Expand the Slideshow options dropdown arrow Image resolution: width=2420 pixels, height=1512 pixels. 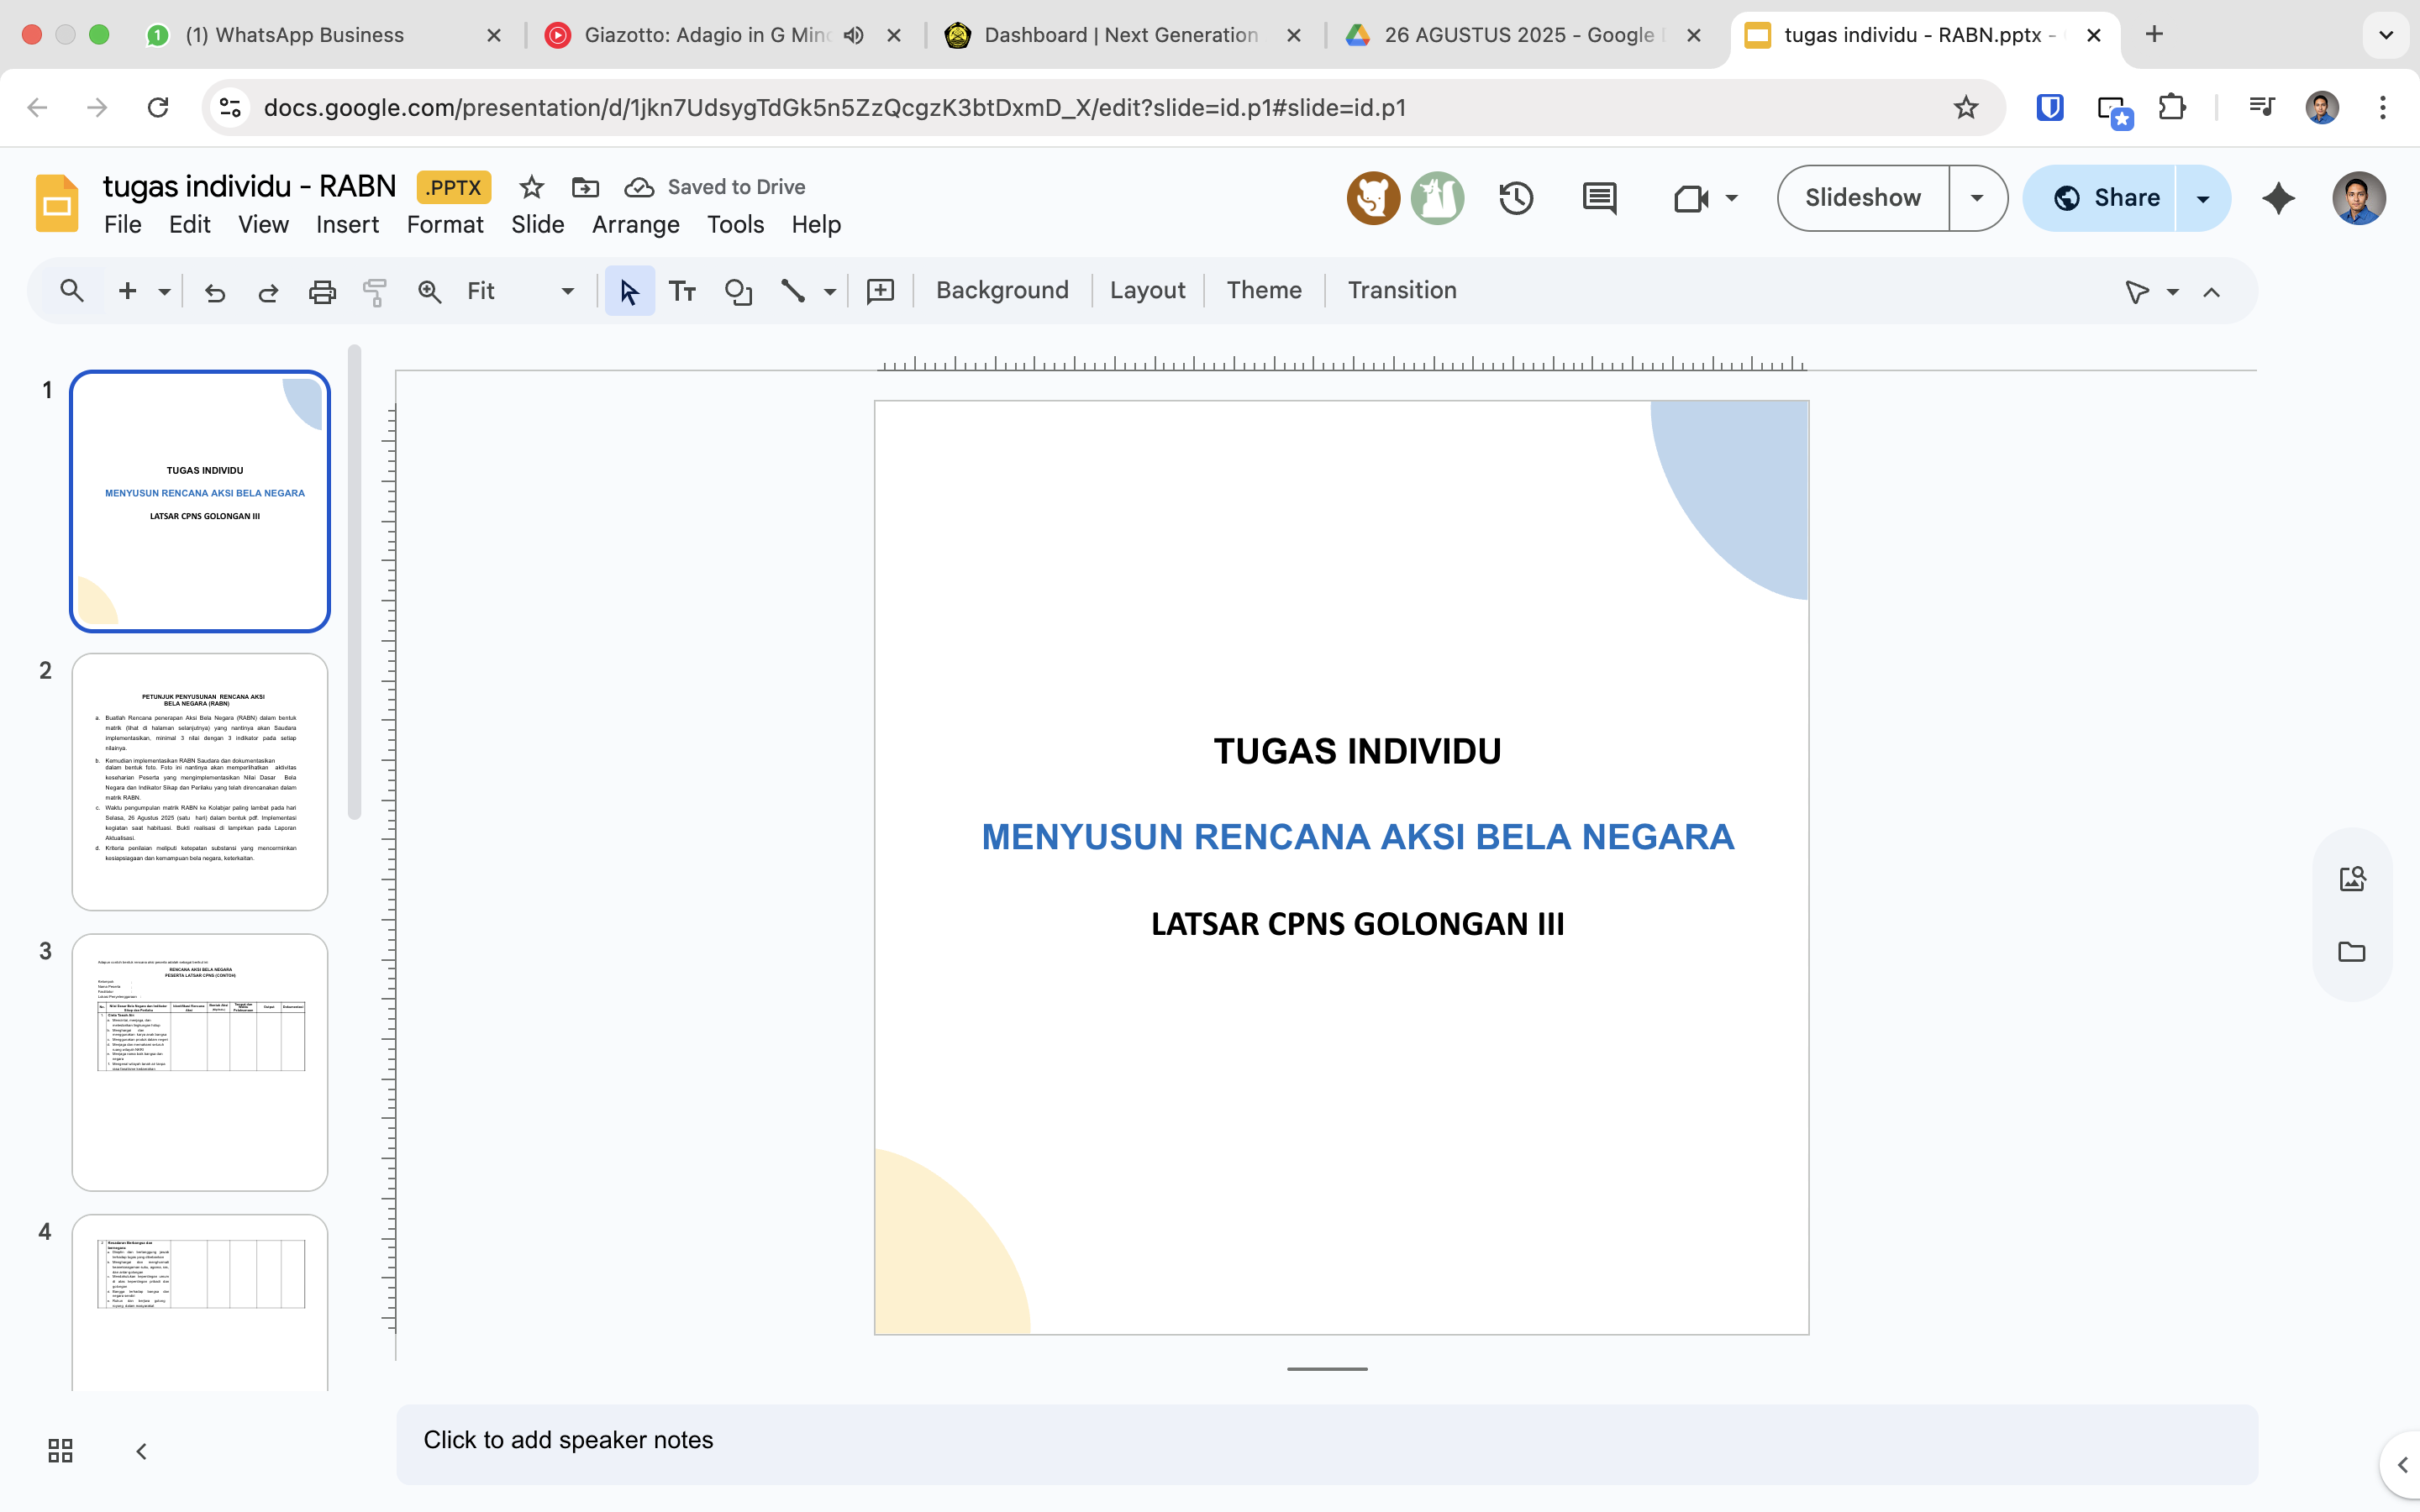pos(1977,198)
